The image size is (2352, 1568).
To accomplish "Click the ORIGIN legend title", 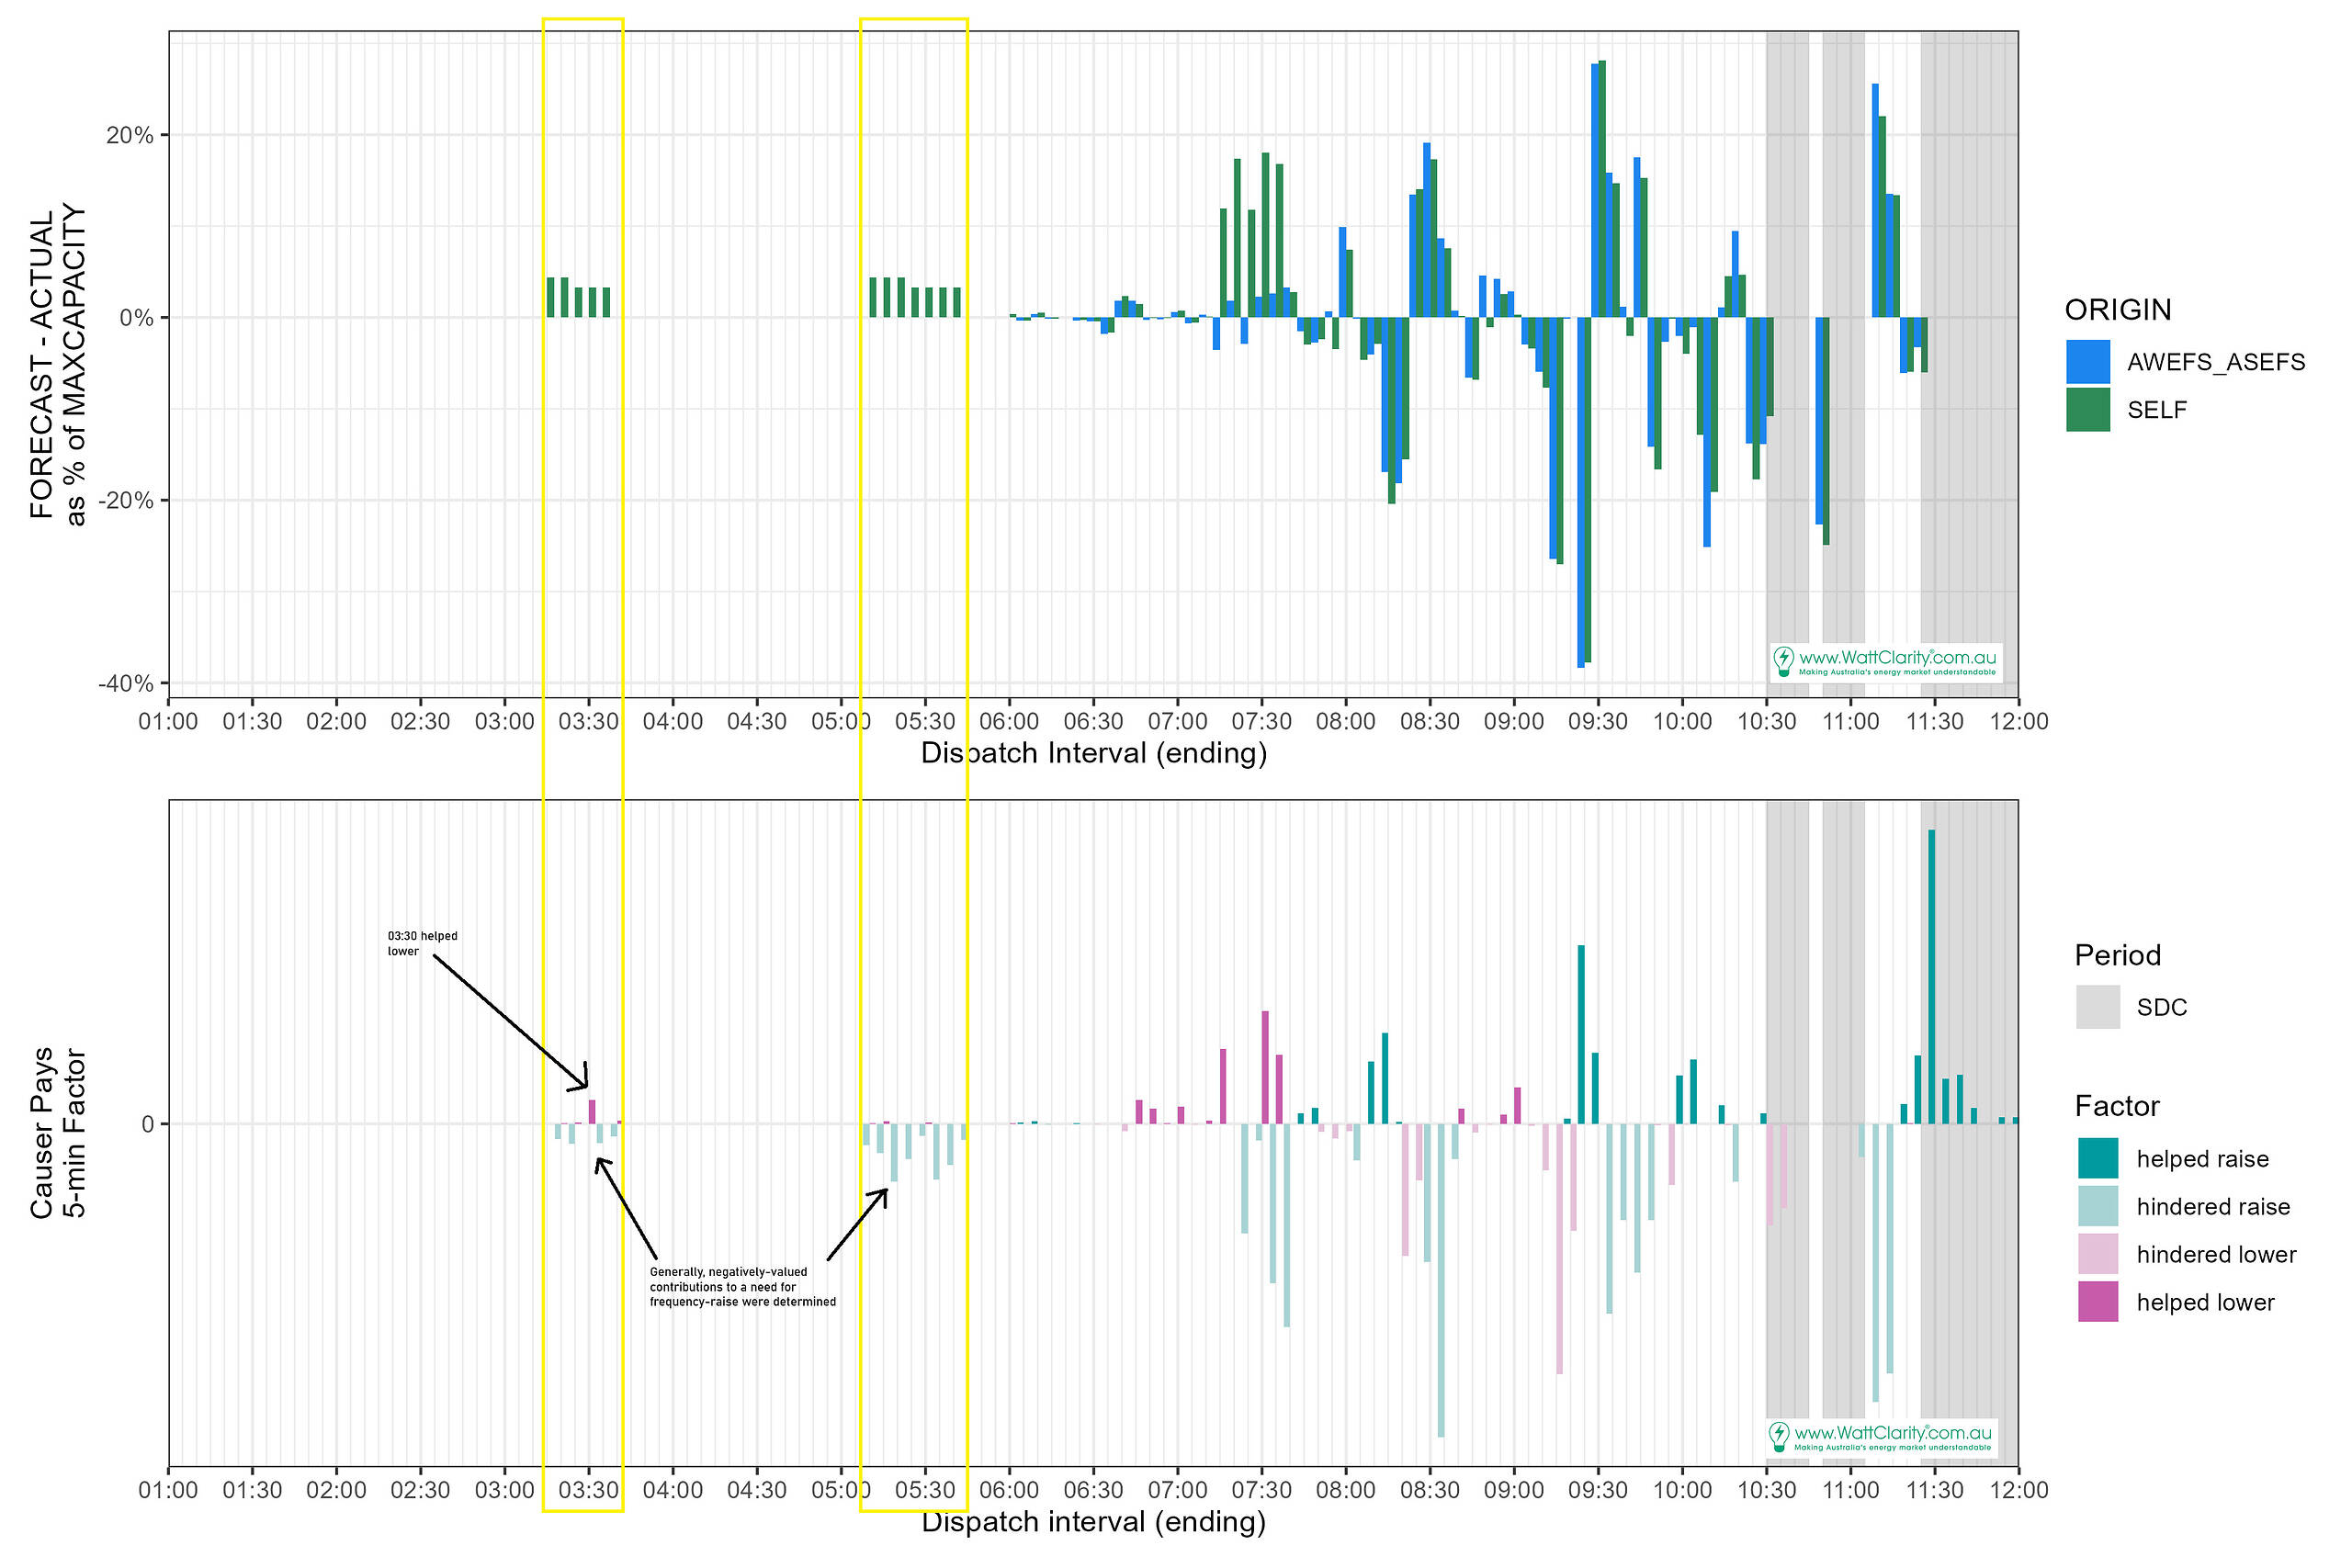I will pyautogui.click(x=2118, y=310).
